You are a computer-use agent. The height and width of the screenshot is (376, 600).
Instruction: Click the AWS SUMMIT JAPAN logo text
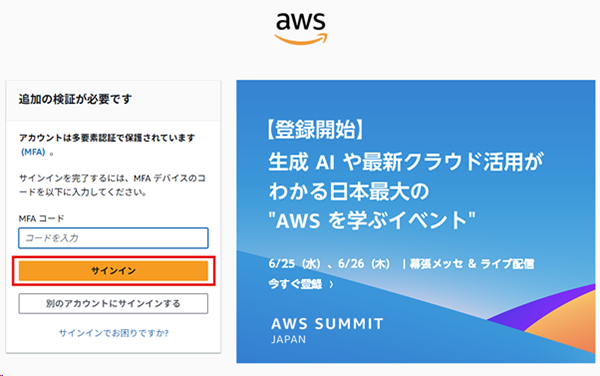click(327, 330)
